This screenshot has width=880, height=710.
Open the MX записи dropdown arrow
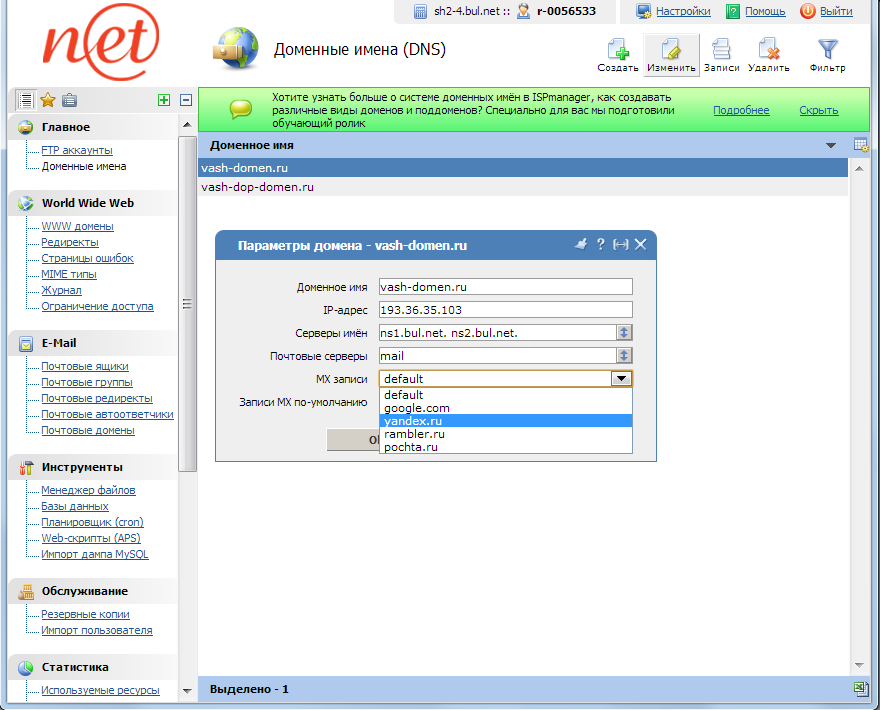[622, 379]
